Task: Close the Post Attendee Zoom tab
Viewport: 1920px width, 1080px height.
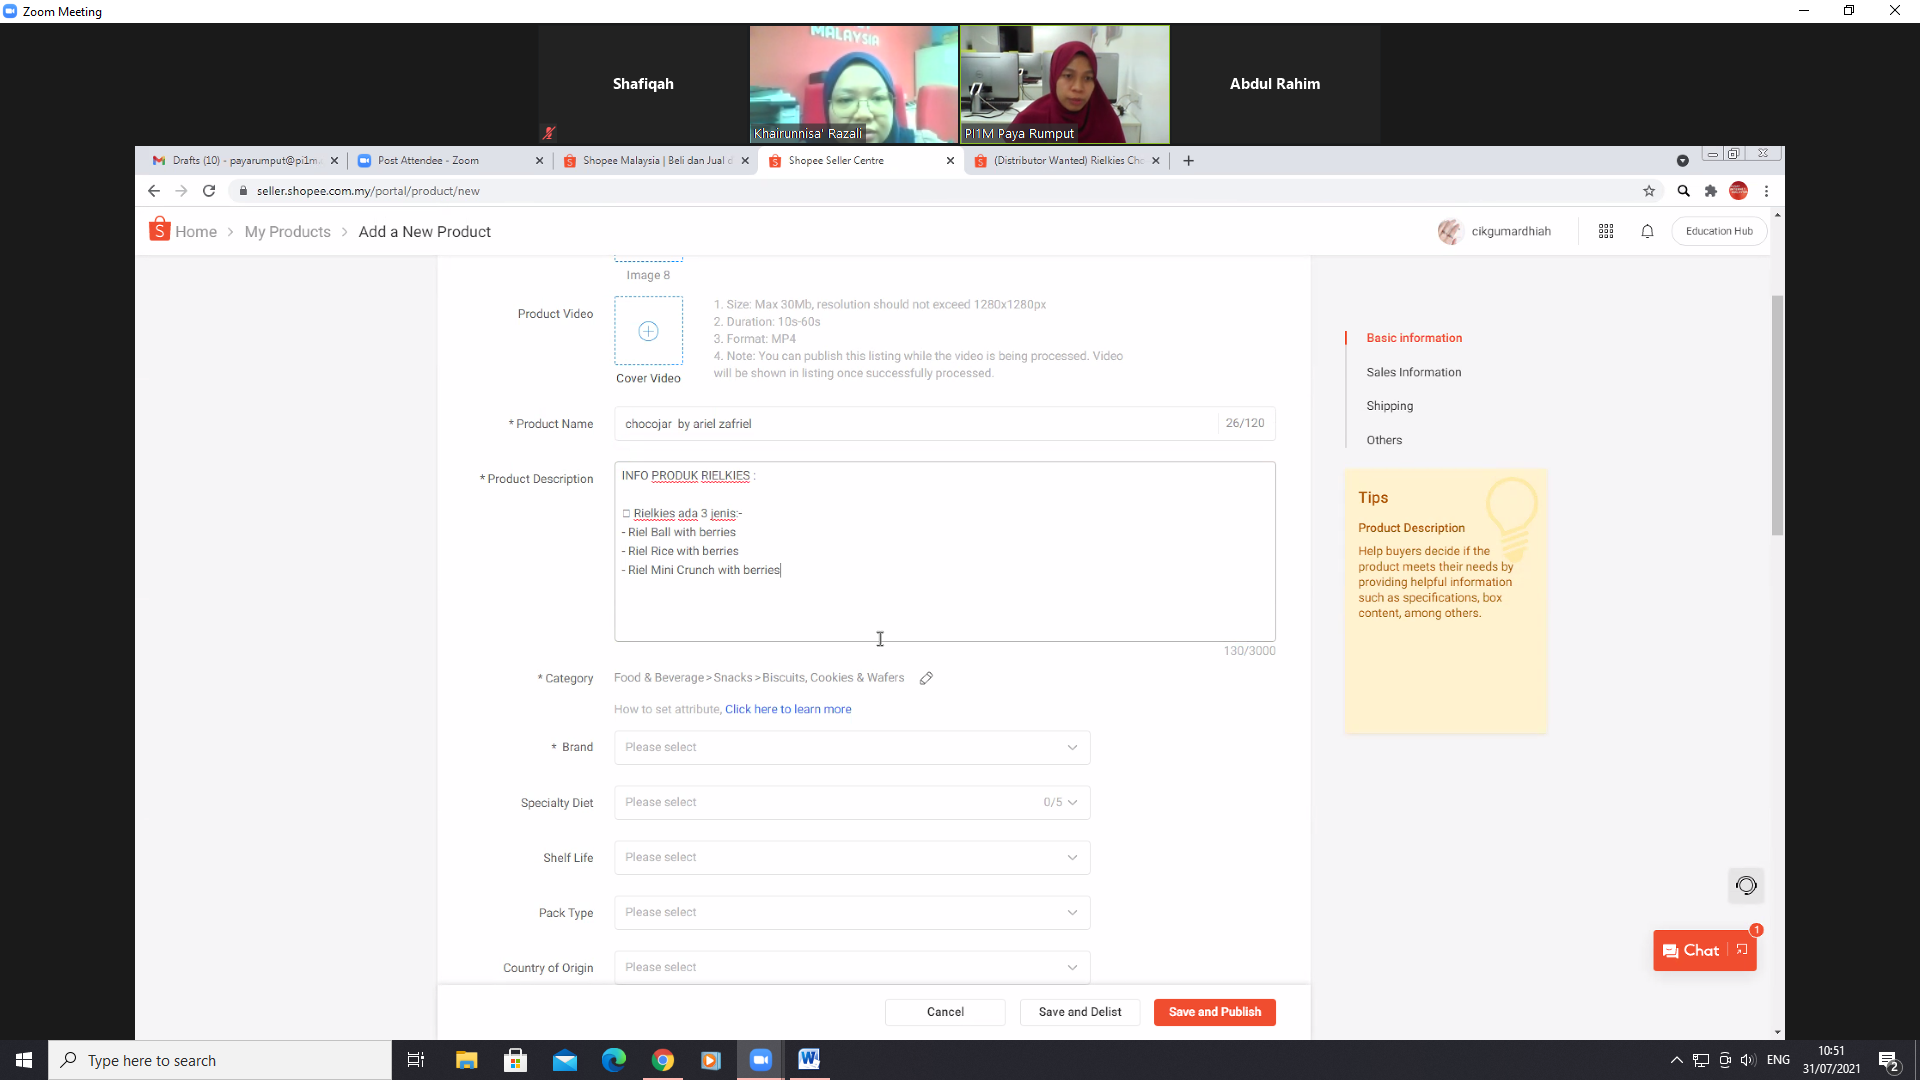Action: (x=539, y=160)
